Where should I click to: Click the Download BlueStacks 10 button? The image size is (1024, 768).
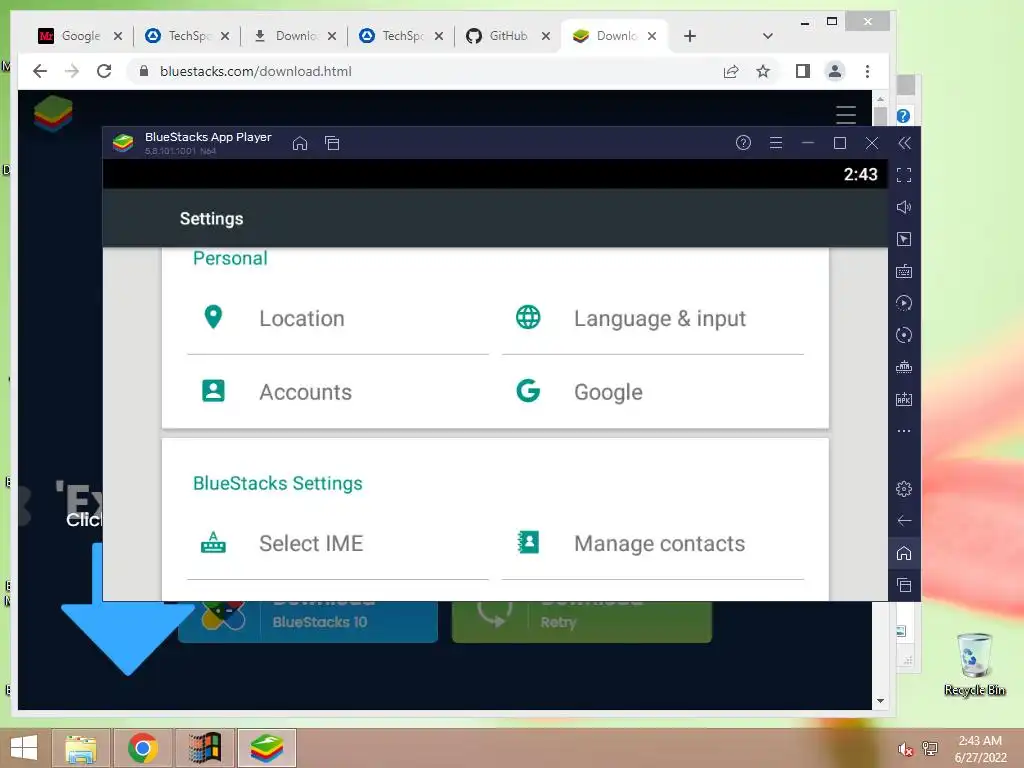(x=308, y=621)
